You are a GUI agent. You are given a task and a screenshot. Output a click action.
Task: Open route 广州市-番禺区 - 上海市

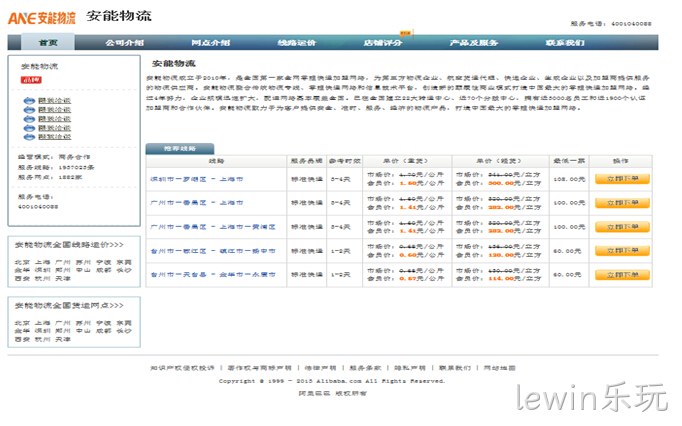click(197, 203)
